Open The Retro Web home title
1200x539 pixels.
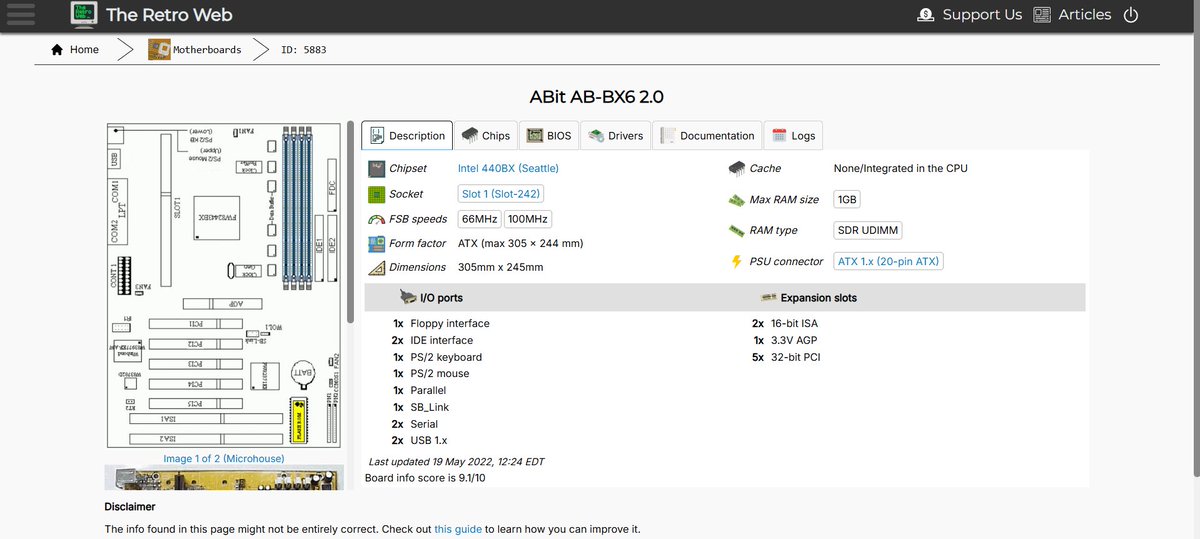(169, 14)
